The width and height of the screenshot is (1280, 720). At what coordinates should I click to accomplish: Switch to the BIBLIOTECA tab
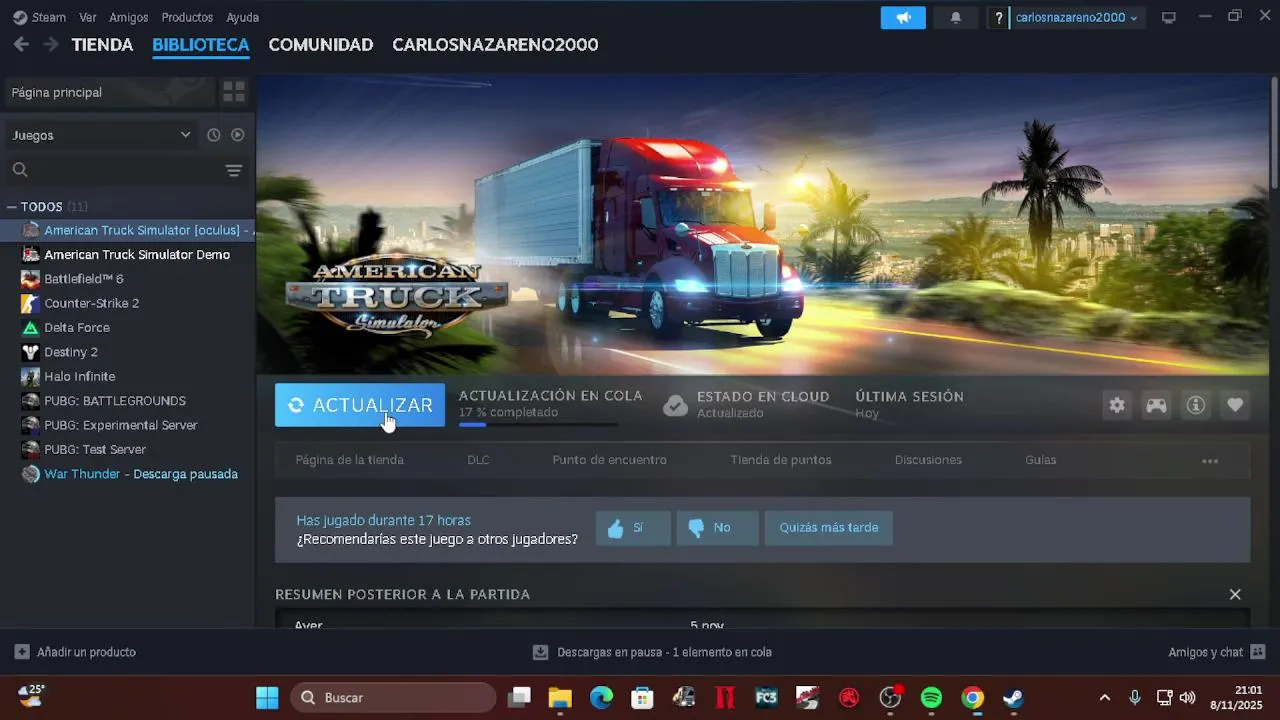pyautogui.click(x=200, y=45)
